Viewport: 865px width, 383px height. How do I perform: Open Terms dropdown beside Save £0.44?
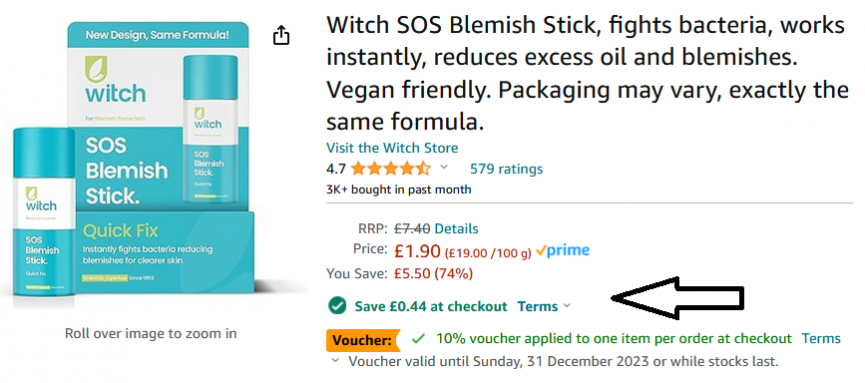pos(543,306)
